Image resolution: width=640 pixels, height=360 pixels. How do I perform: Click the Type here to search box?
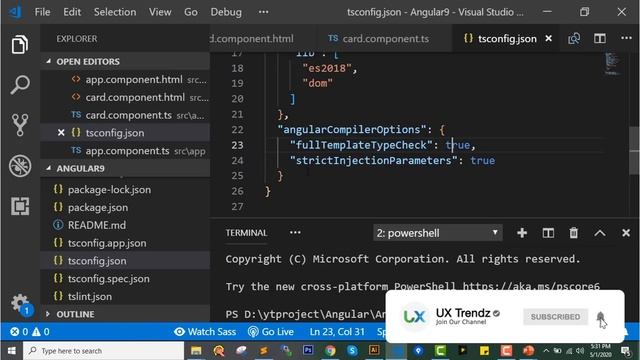click(x=103, y=351)
